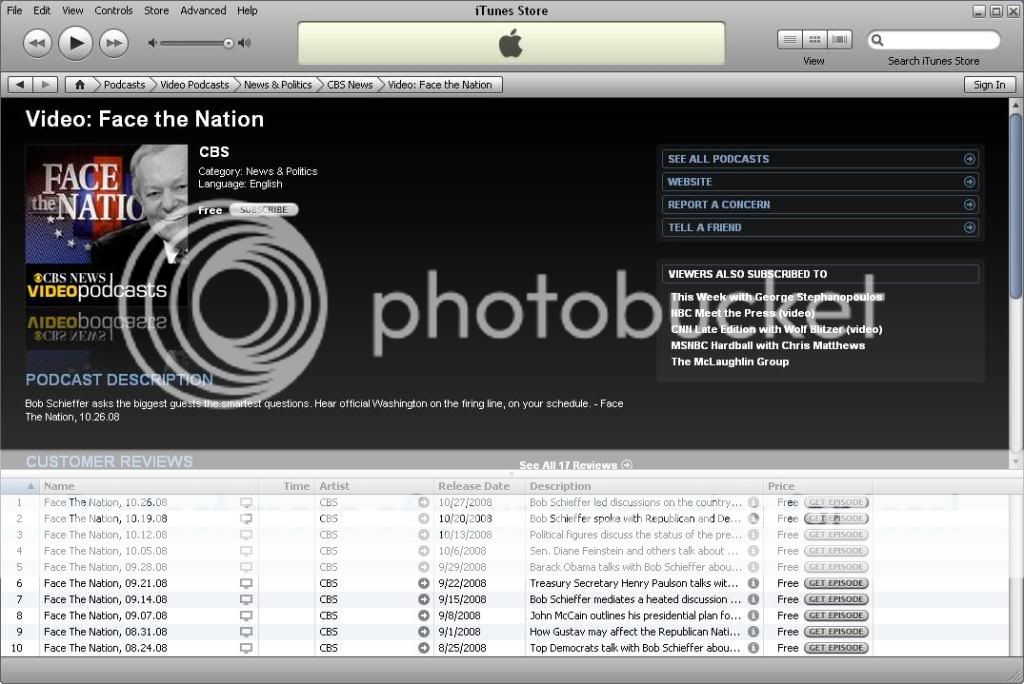Screen dimensions: 1024x684
Task: Open MSNBC Hardball with Chris Matthews
Action: (768, 346)
